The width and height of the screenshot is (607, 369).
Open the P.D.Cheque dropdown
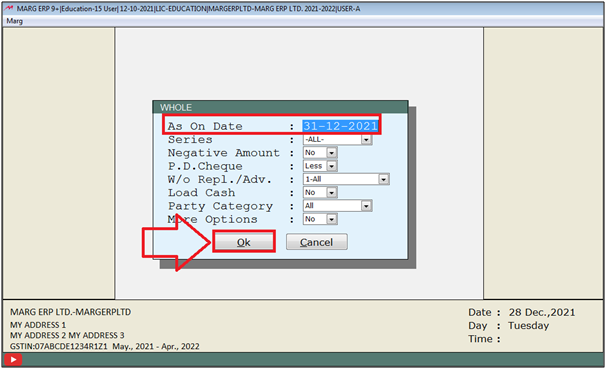331,166
